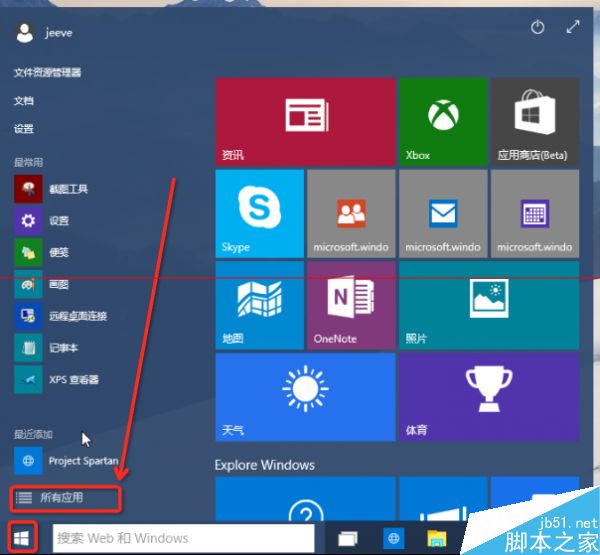Open the Calendar microsoft.windo tile

[535, 214]
